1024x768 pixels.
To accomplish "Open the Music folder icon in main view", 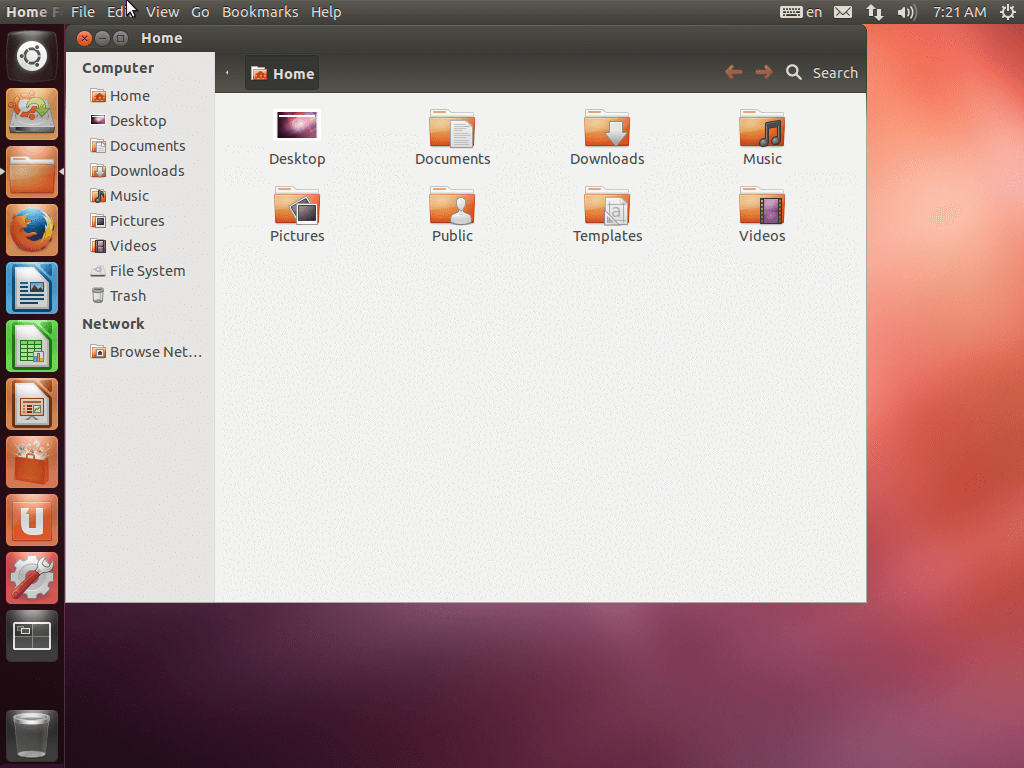I will [761, 128].
